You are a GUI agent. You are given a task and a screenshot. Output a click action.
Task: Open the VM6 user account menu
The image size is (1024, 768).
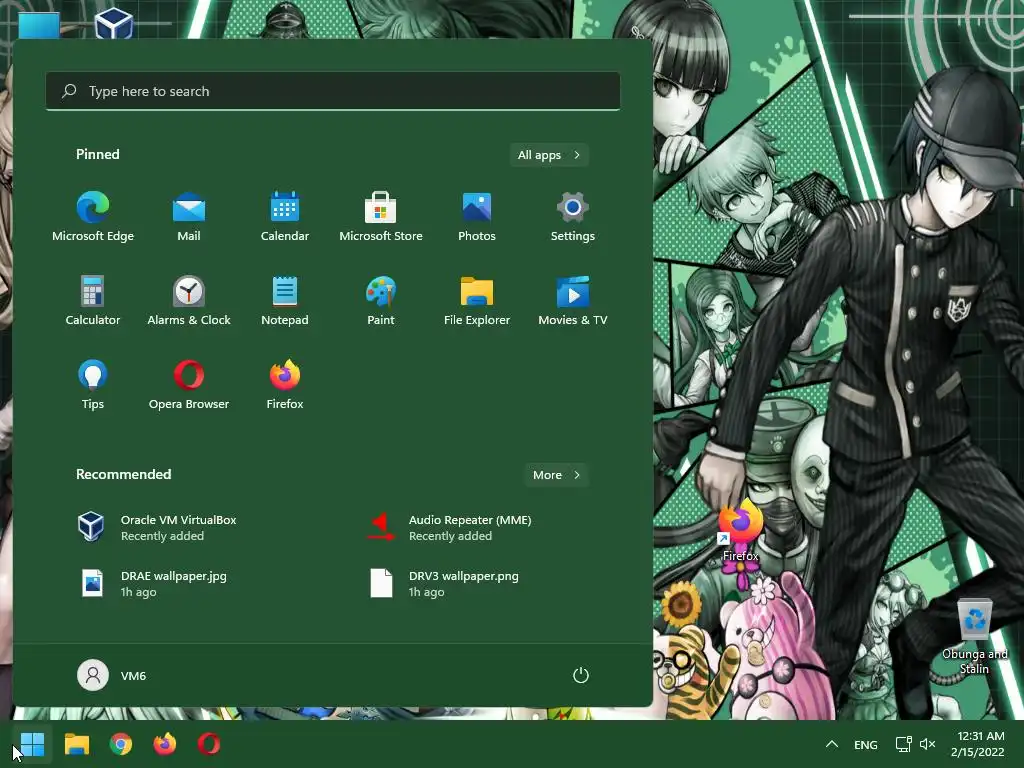pos(112,675)
